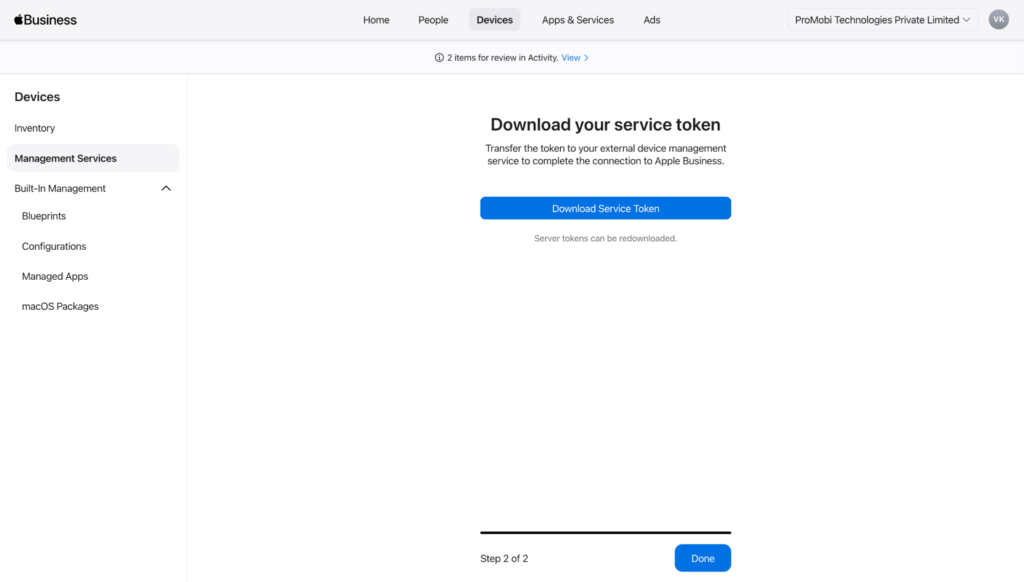
Task: Open Configurations in the sidebar
Action: 54,246
